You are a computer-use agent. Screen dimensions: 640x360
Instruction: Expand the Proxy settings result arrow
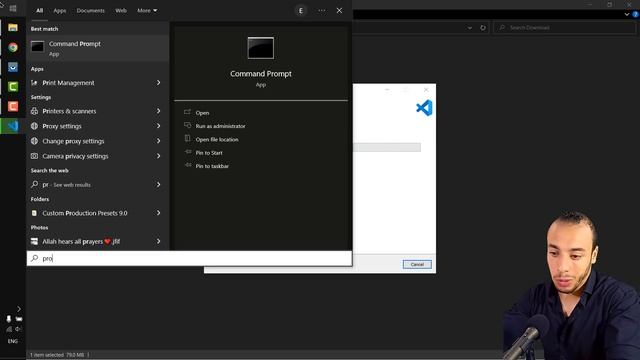tap(158, 126)
